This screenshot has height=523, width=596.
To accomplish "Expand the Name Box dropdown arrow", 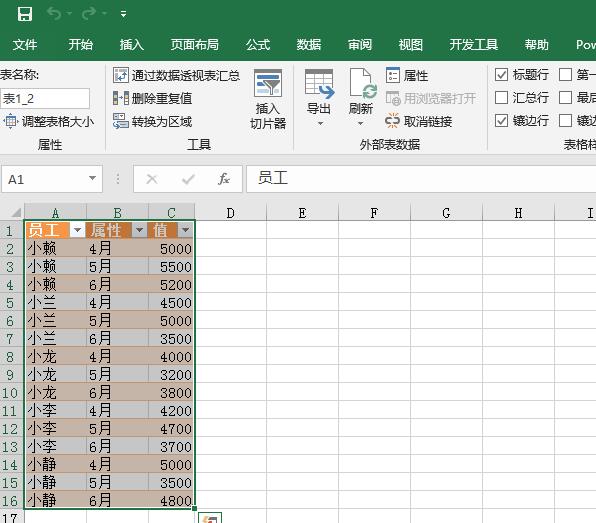I will point(92,178).
